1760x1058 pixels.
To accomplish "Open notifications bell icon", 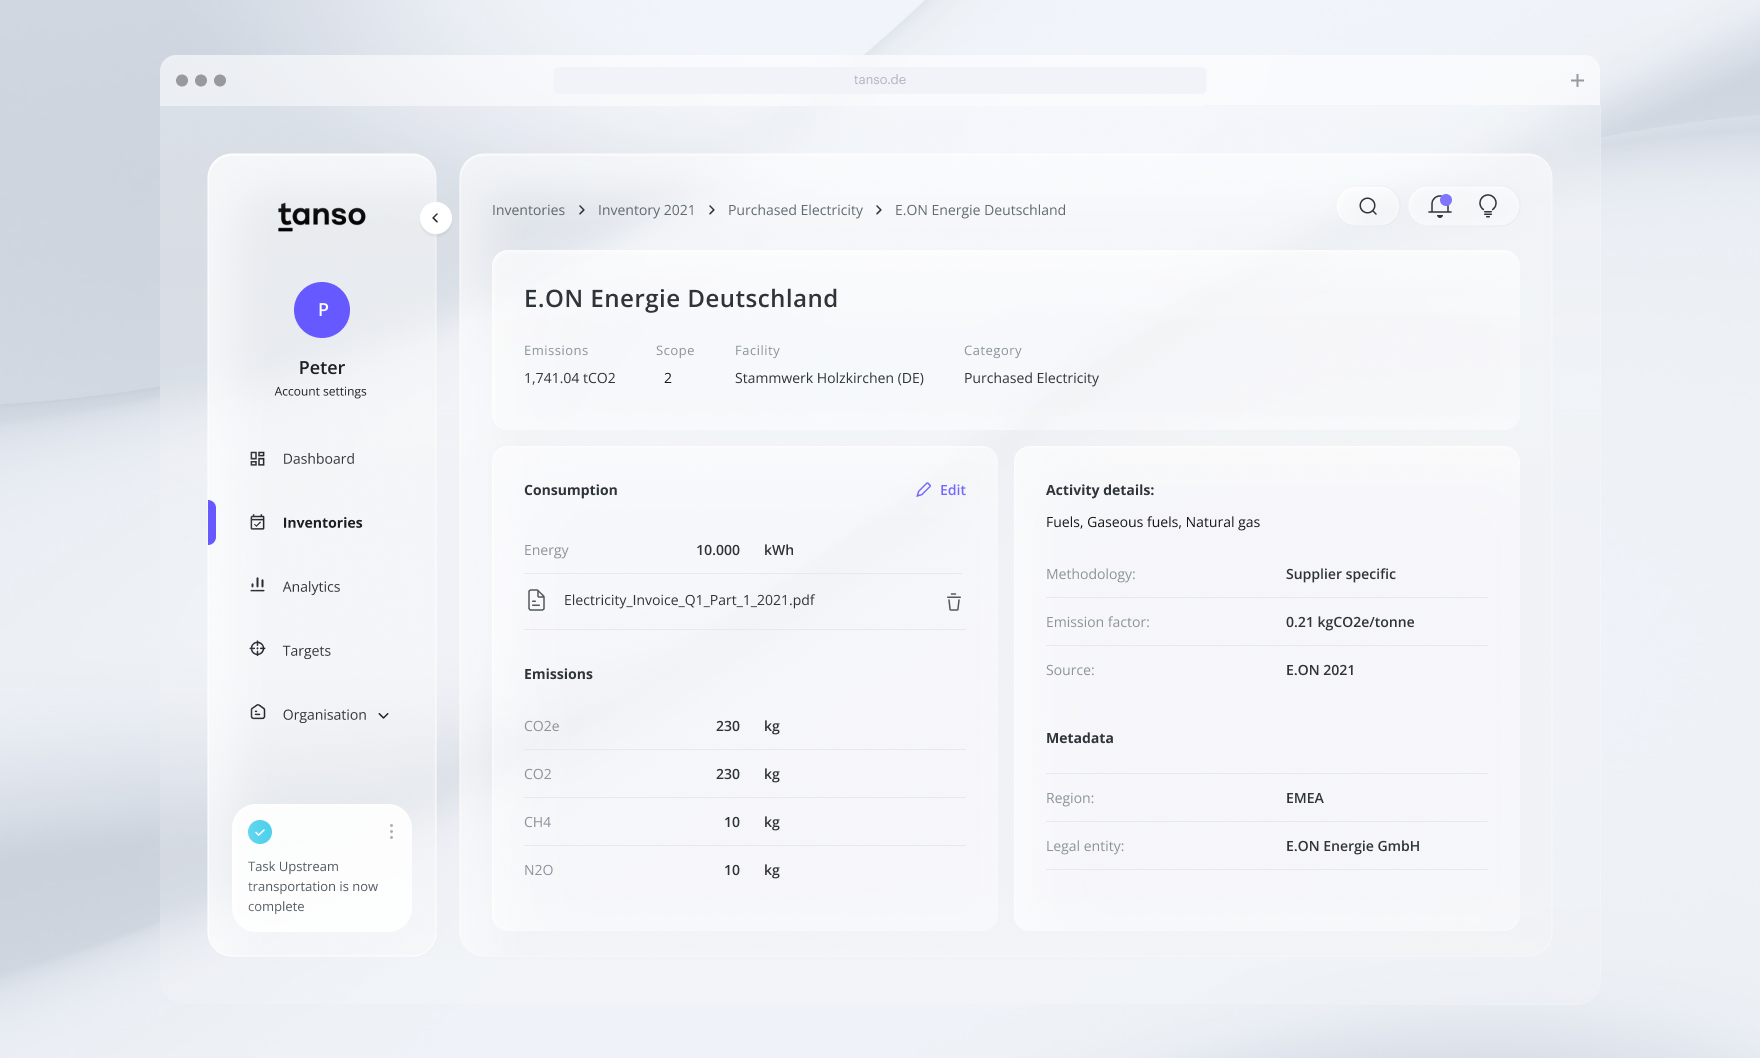I will (1440, 206).
